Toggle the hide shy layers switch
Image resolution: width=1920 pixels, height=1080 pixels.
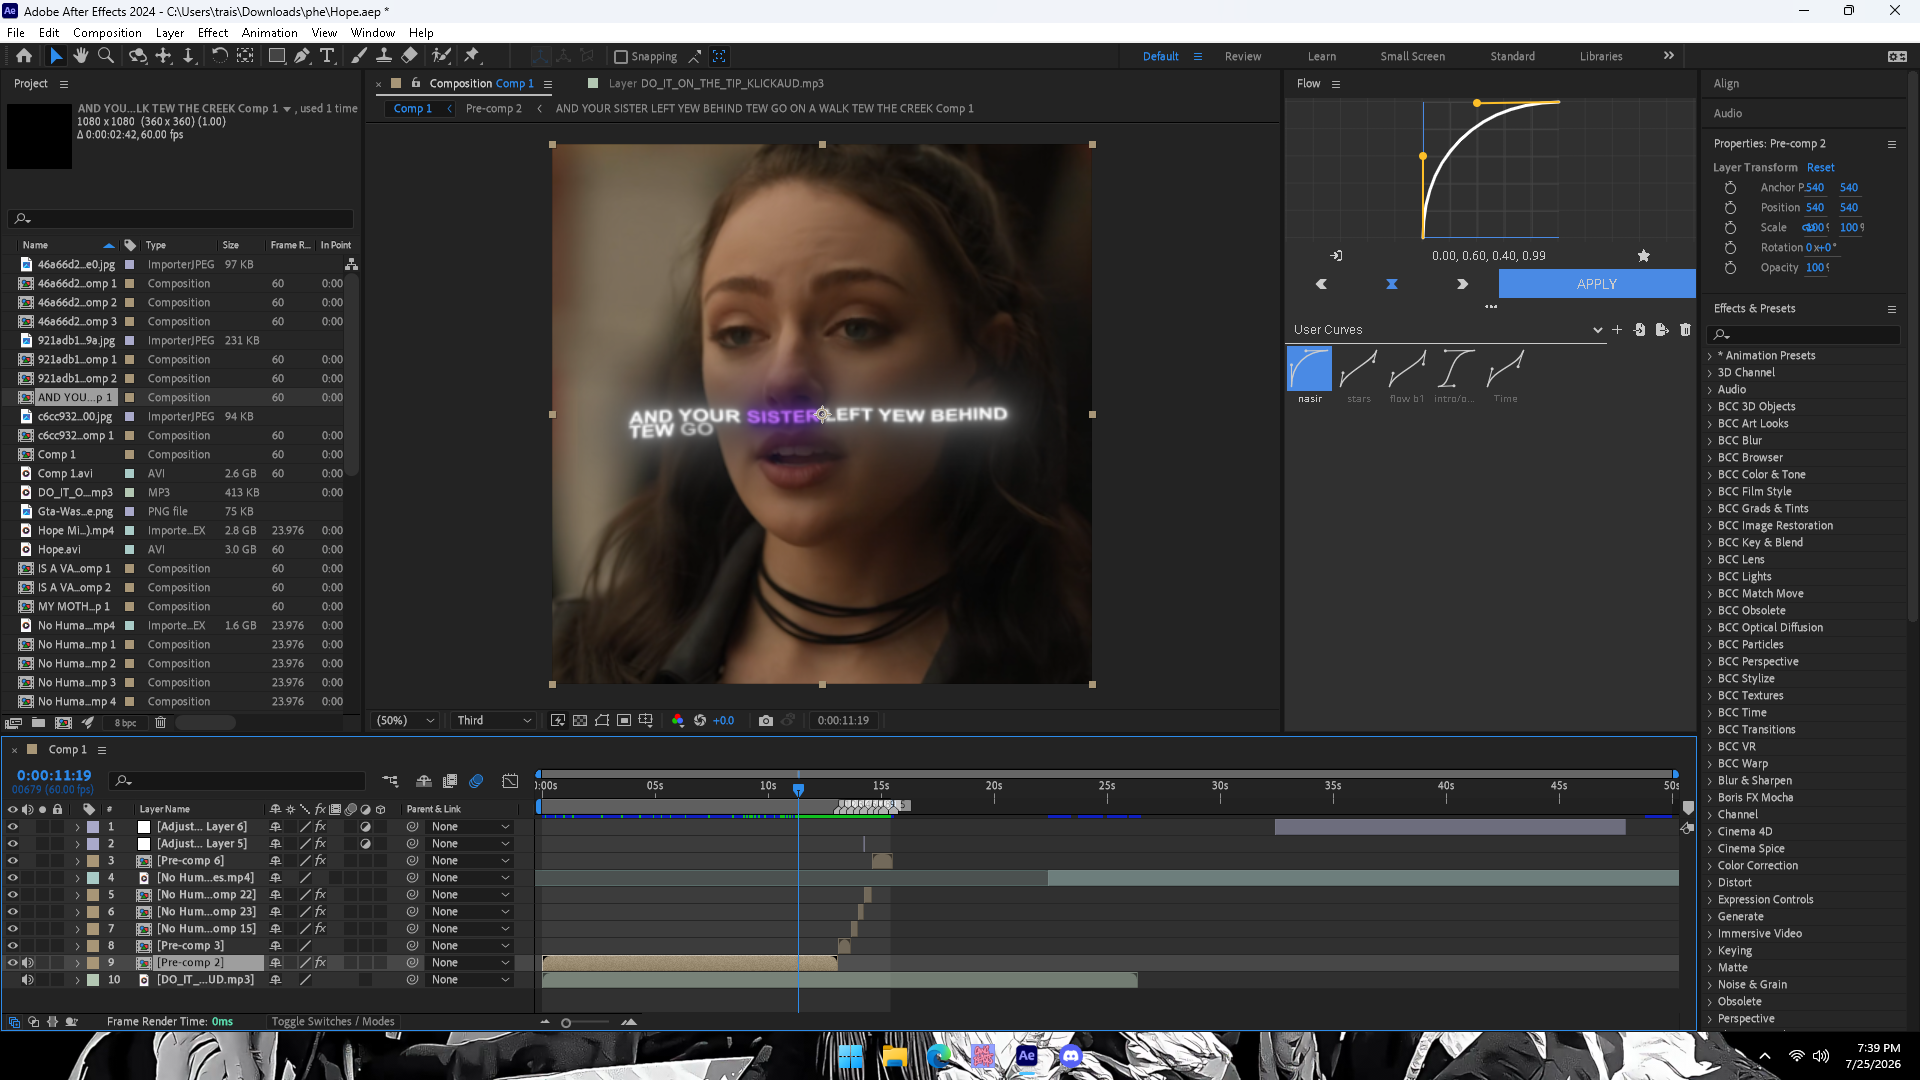[x=424, y=780]
